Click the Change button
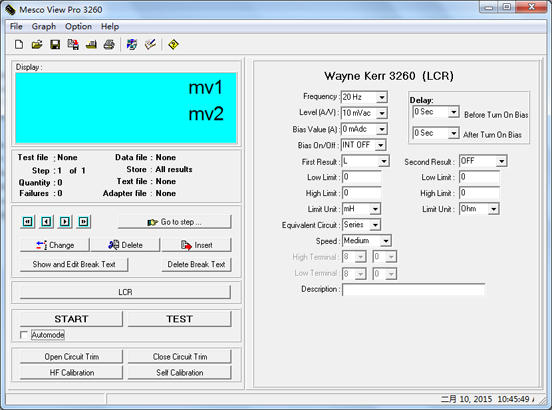The image size is (552, 410). click(x=55, y=245)
